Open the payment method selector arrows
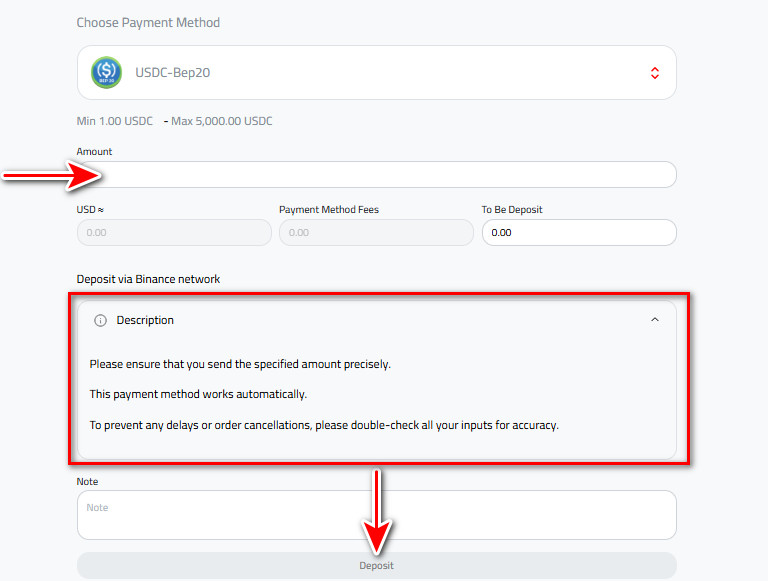 (654, 73)
